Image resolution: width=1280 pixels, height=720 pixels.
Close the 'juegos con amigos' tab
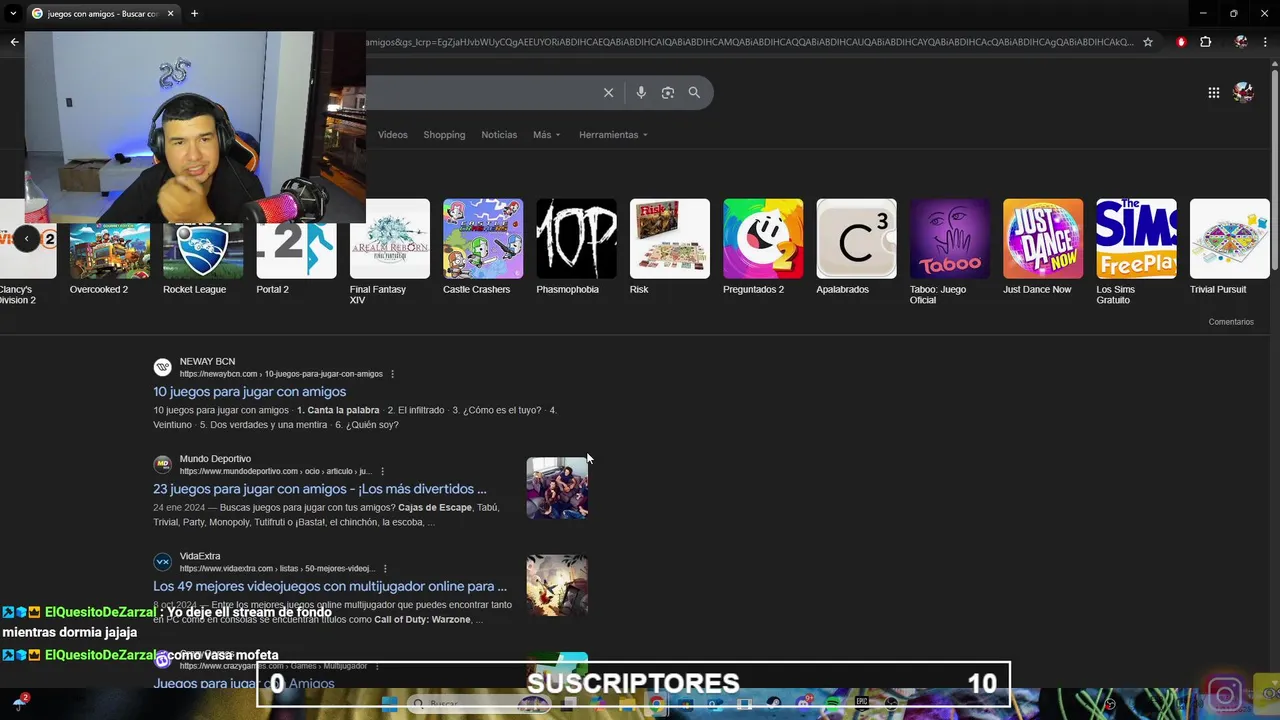170,13
